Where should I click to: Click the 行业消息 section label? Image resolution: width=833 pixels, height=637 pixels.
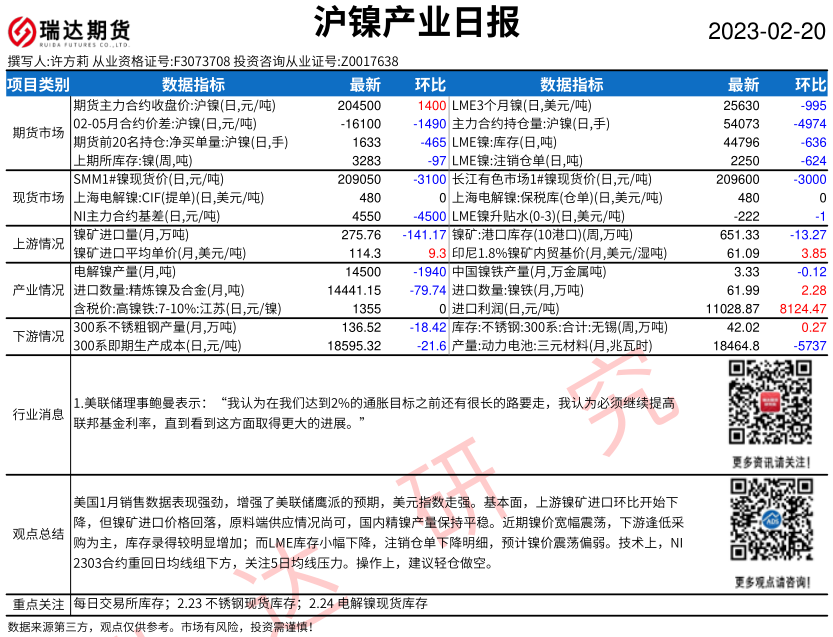38,414
